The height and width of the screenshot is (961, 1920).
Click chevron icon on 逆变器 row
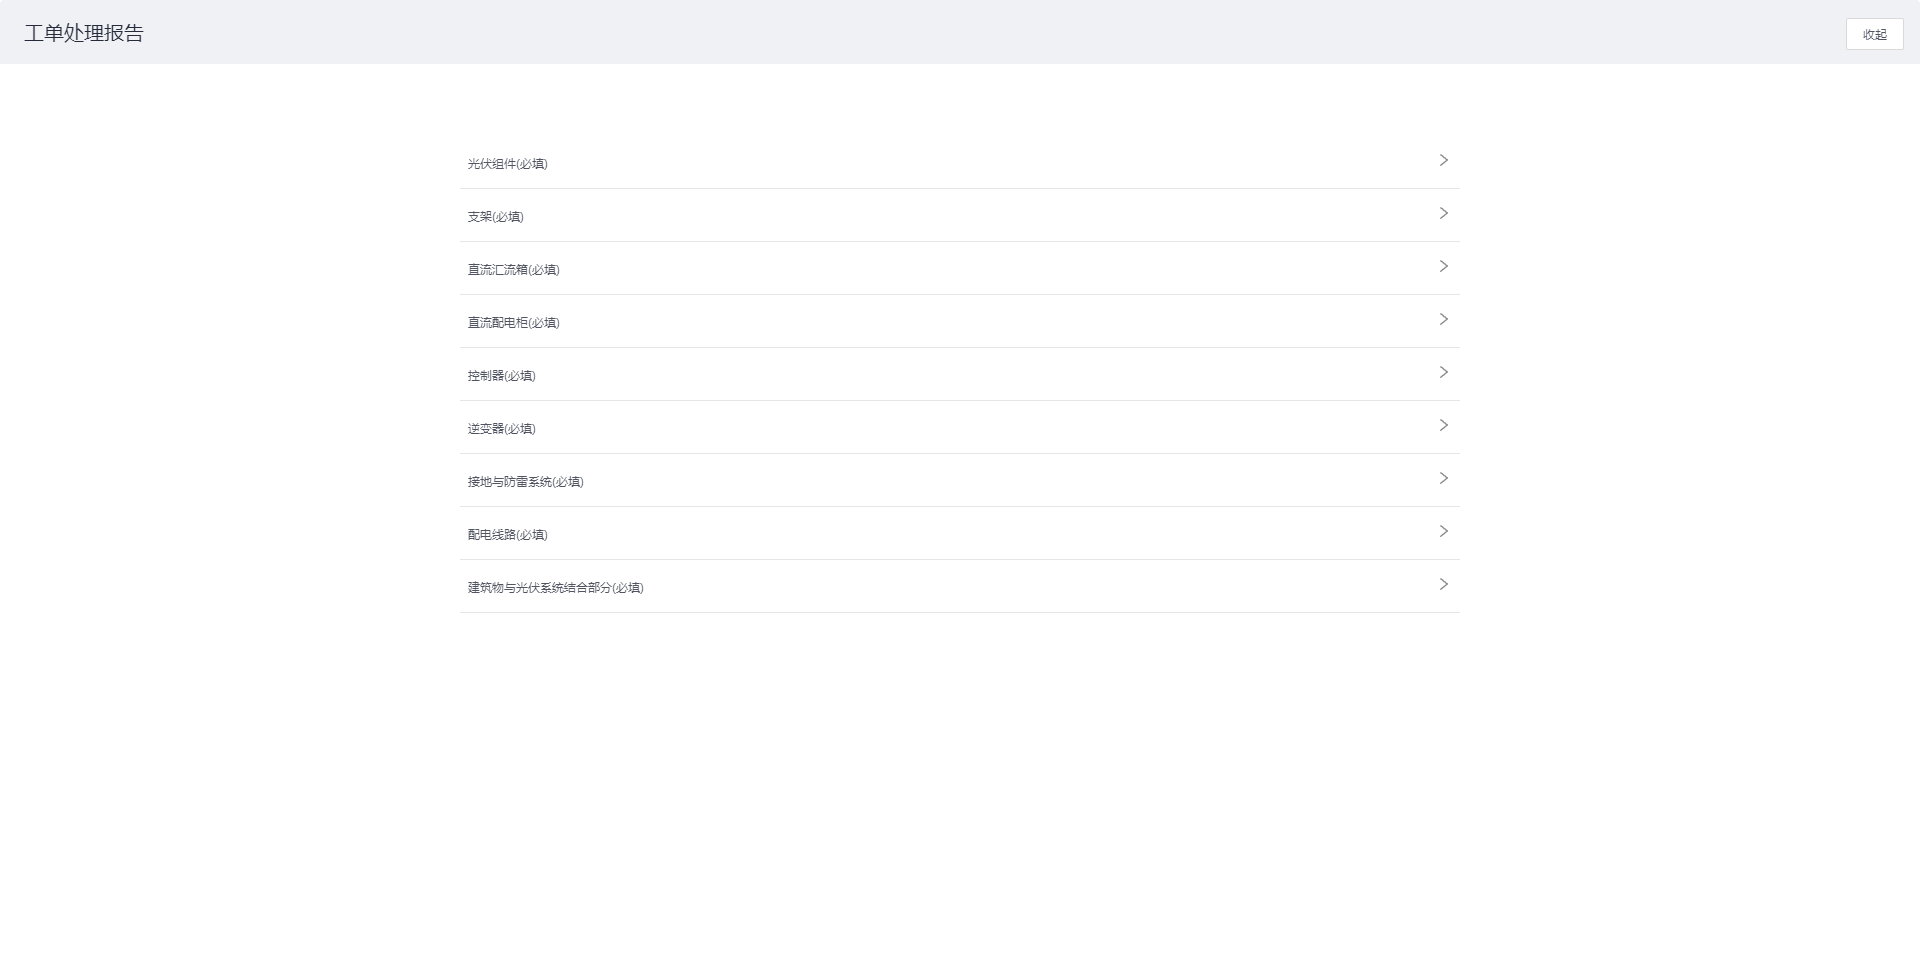click(x=1443, y=425)
